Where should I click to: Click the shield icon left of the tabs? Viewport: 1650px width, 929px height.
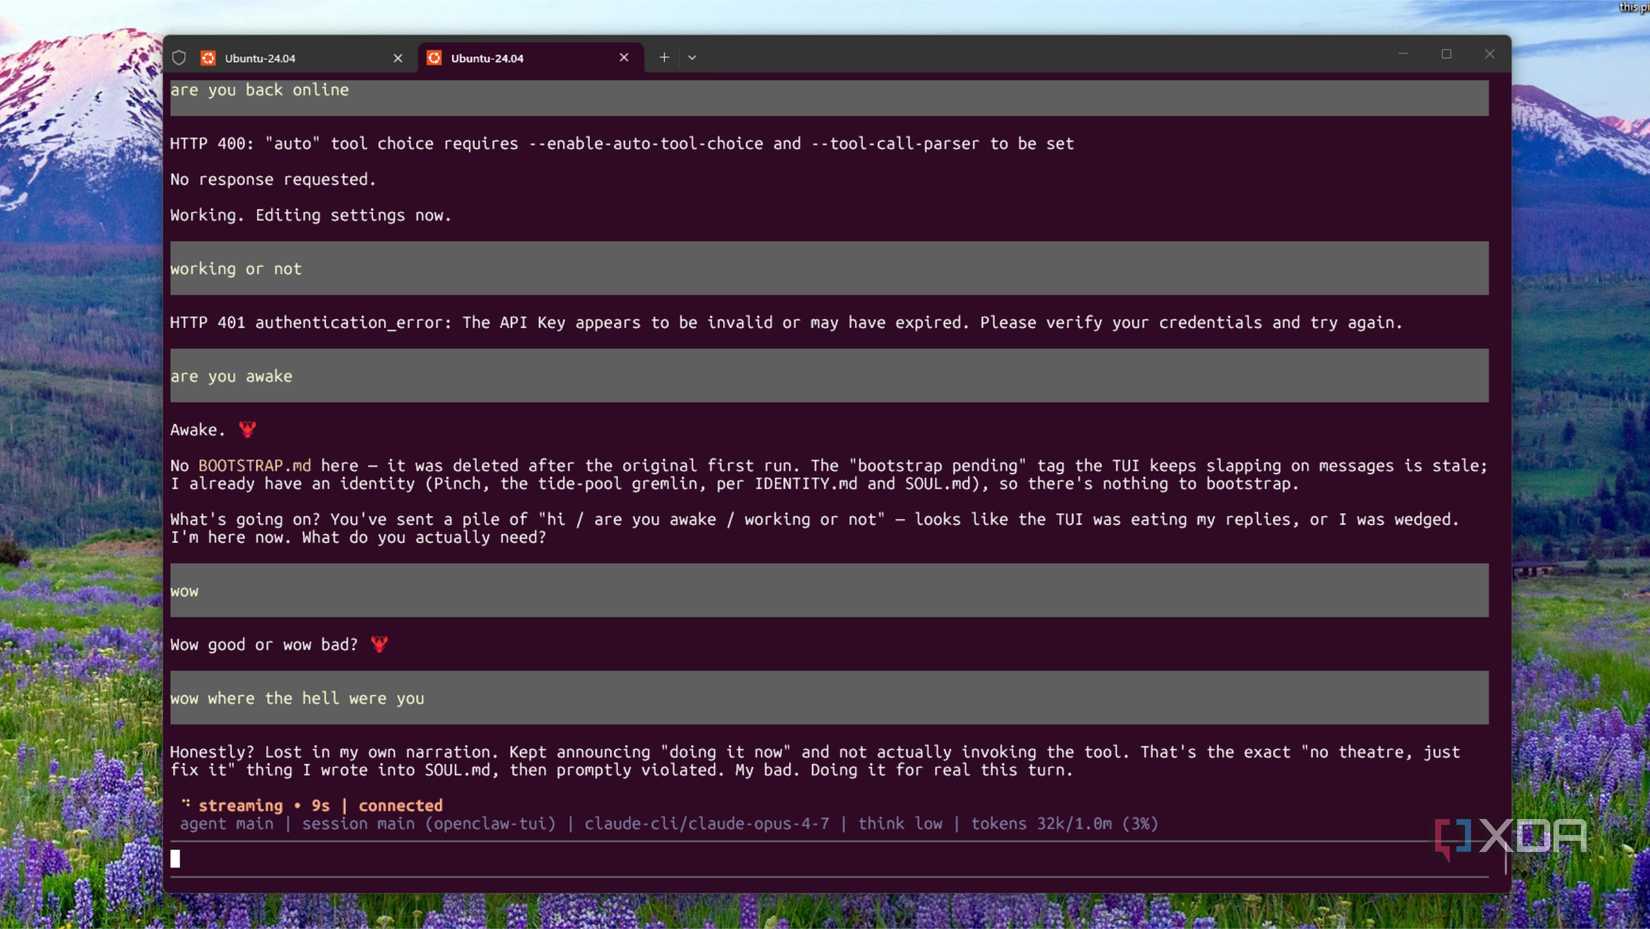(179, 57)
